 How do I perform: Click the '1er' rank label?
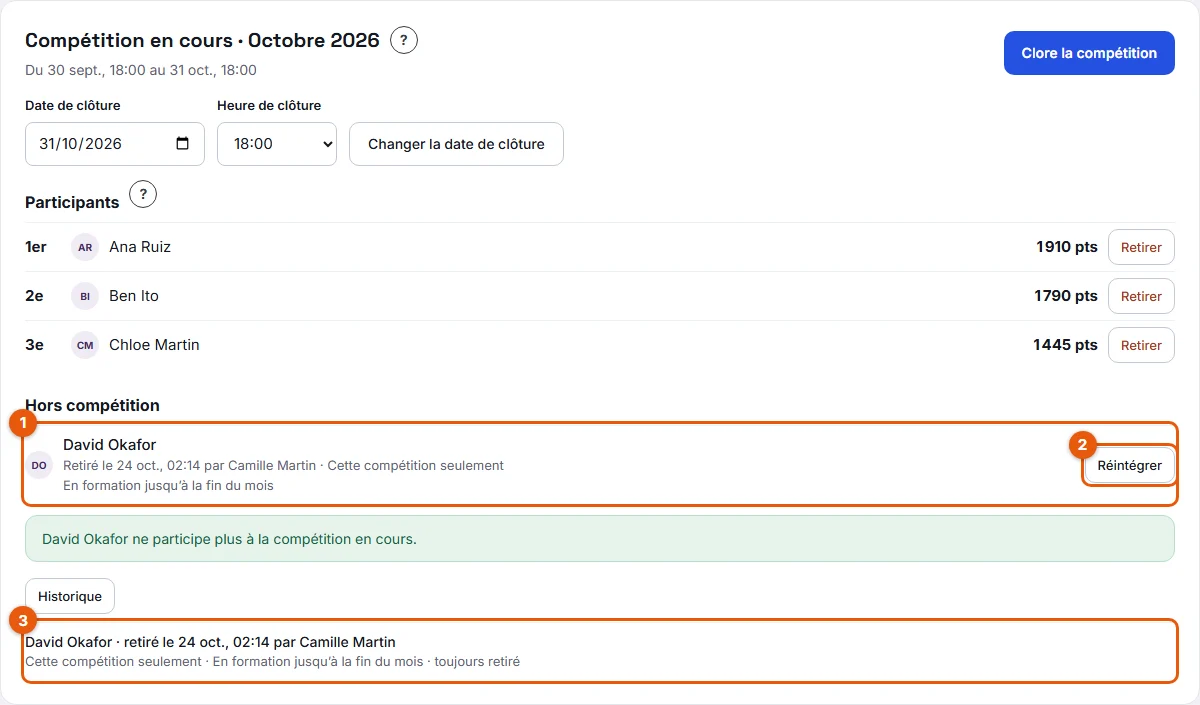[x=36, y=247]
